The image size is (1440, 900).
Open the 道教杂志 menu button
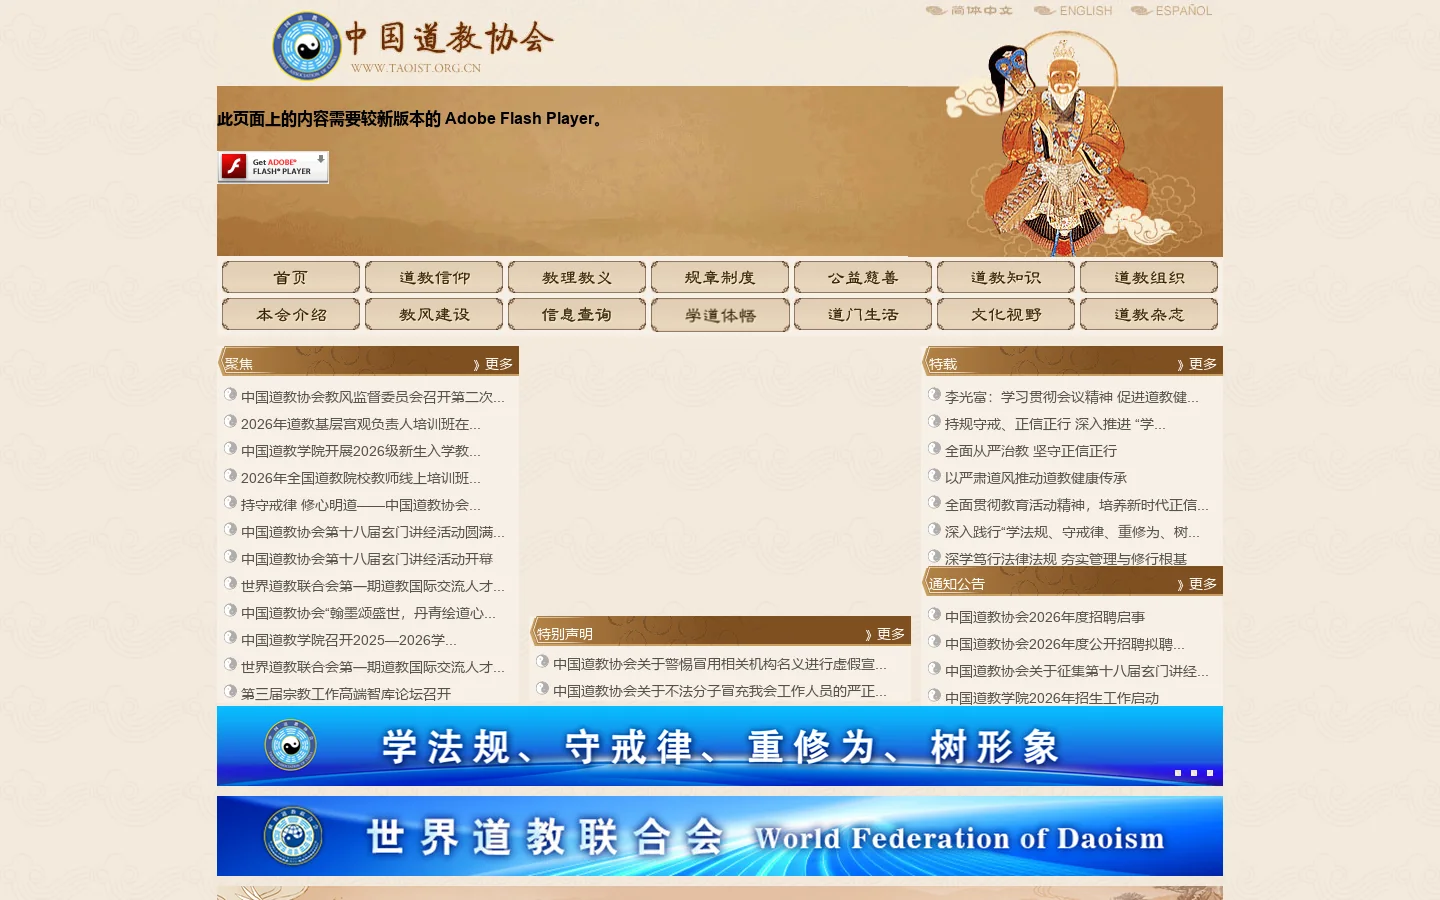[x=1149, y=314]
